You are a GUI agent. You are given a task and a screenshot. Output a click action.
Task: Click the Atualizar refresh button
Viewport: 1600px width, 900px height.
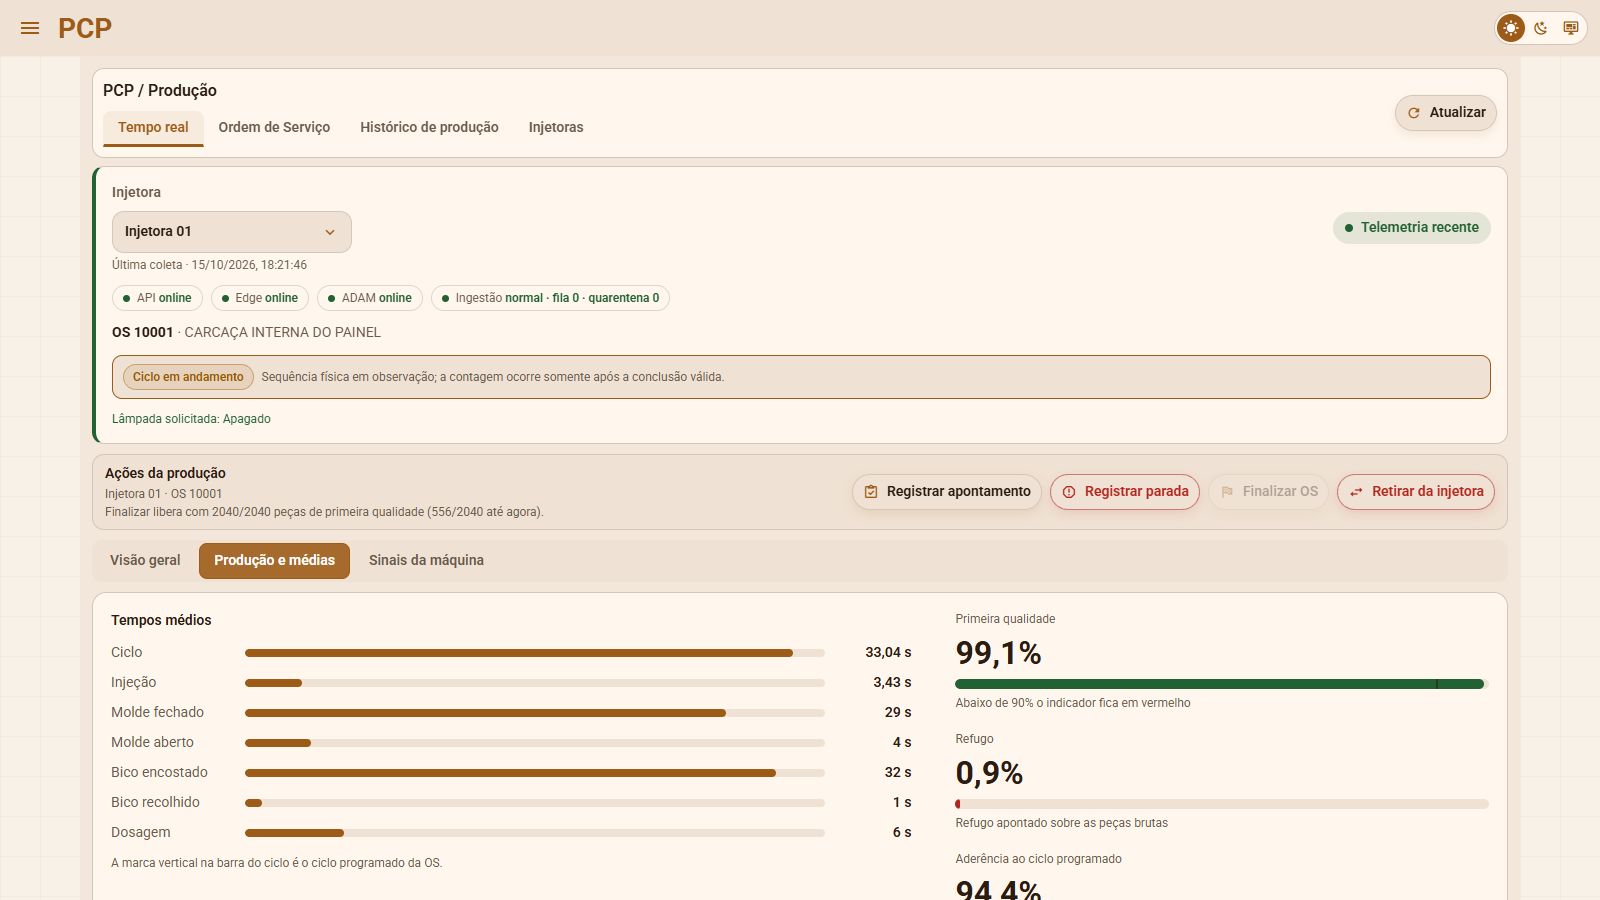click(1446, 113)
